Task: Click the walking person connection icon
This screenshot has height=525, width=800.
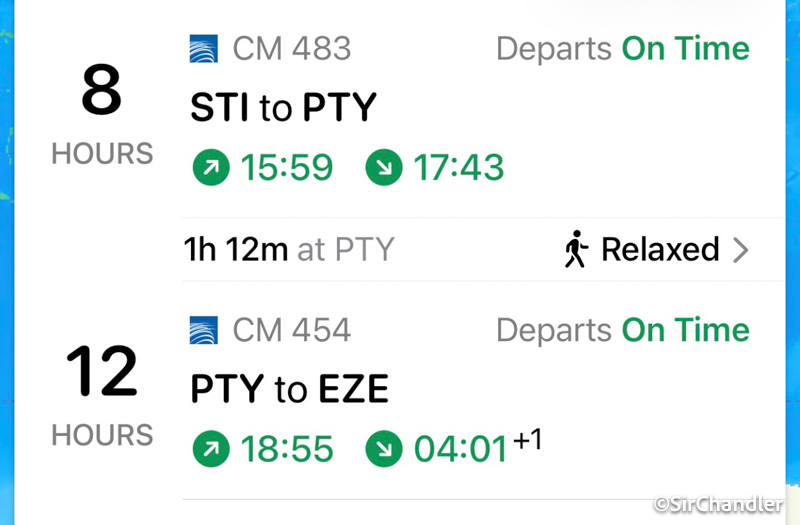Action: (x=574, y=249)
